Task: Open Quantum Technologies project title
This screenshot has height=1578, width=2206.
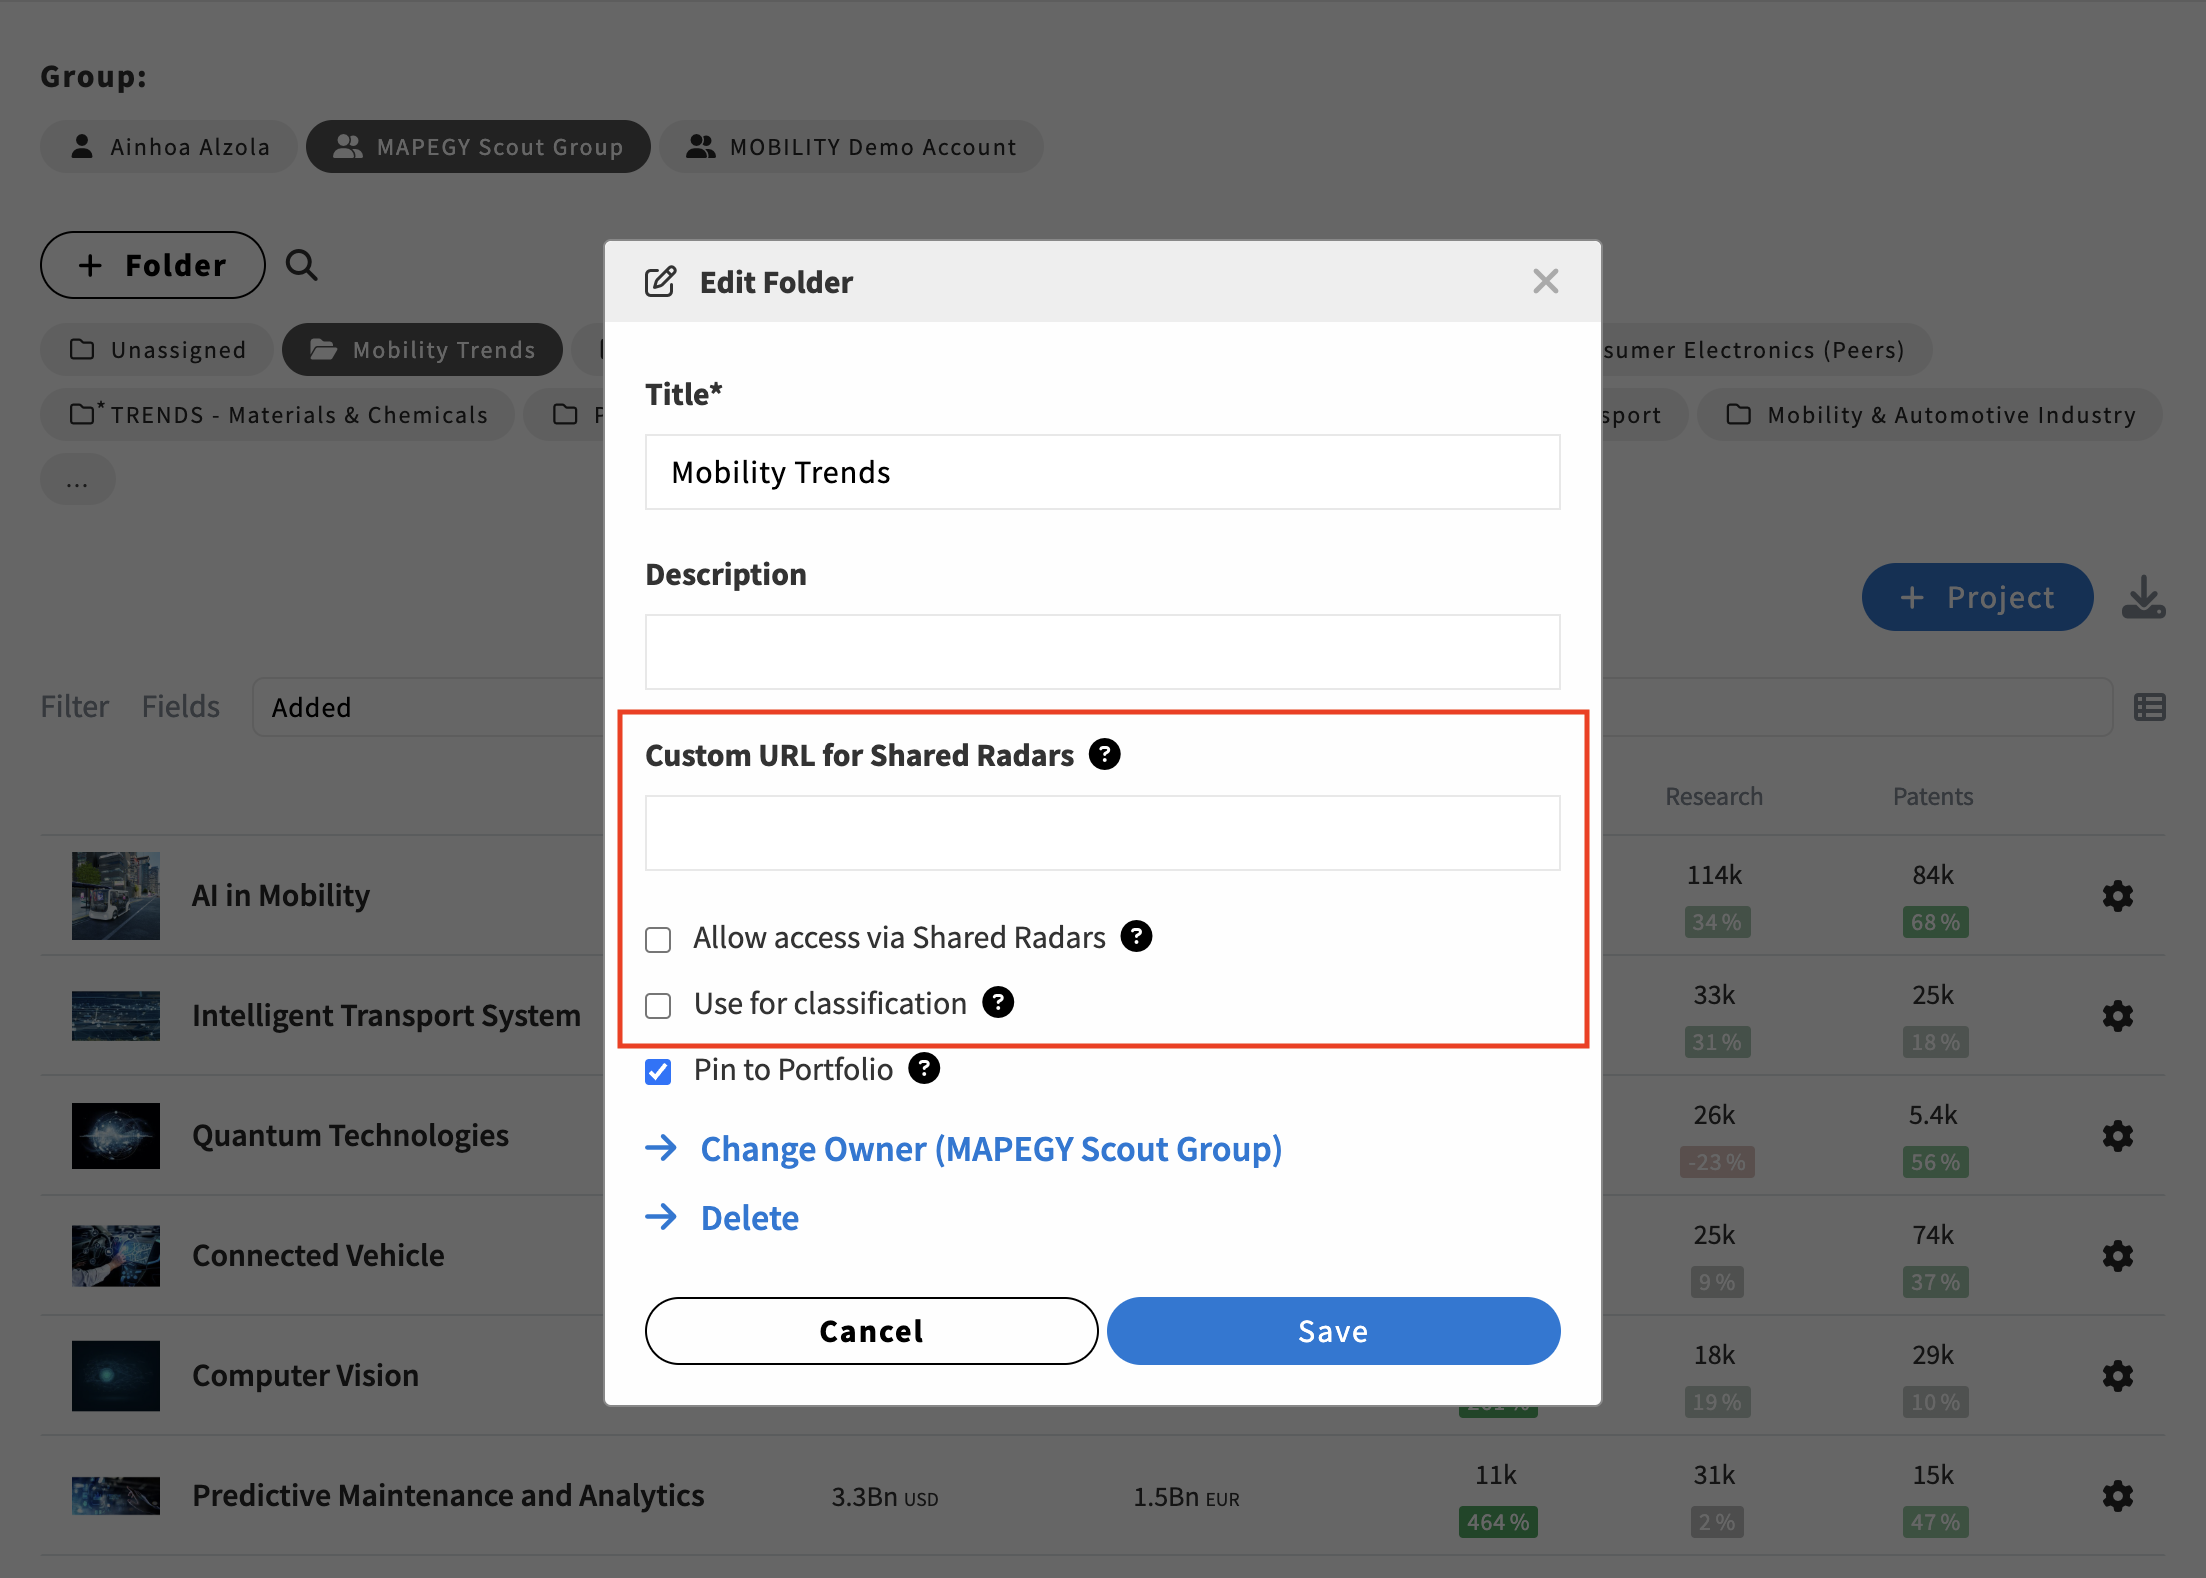Action: pos(350,1135)
